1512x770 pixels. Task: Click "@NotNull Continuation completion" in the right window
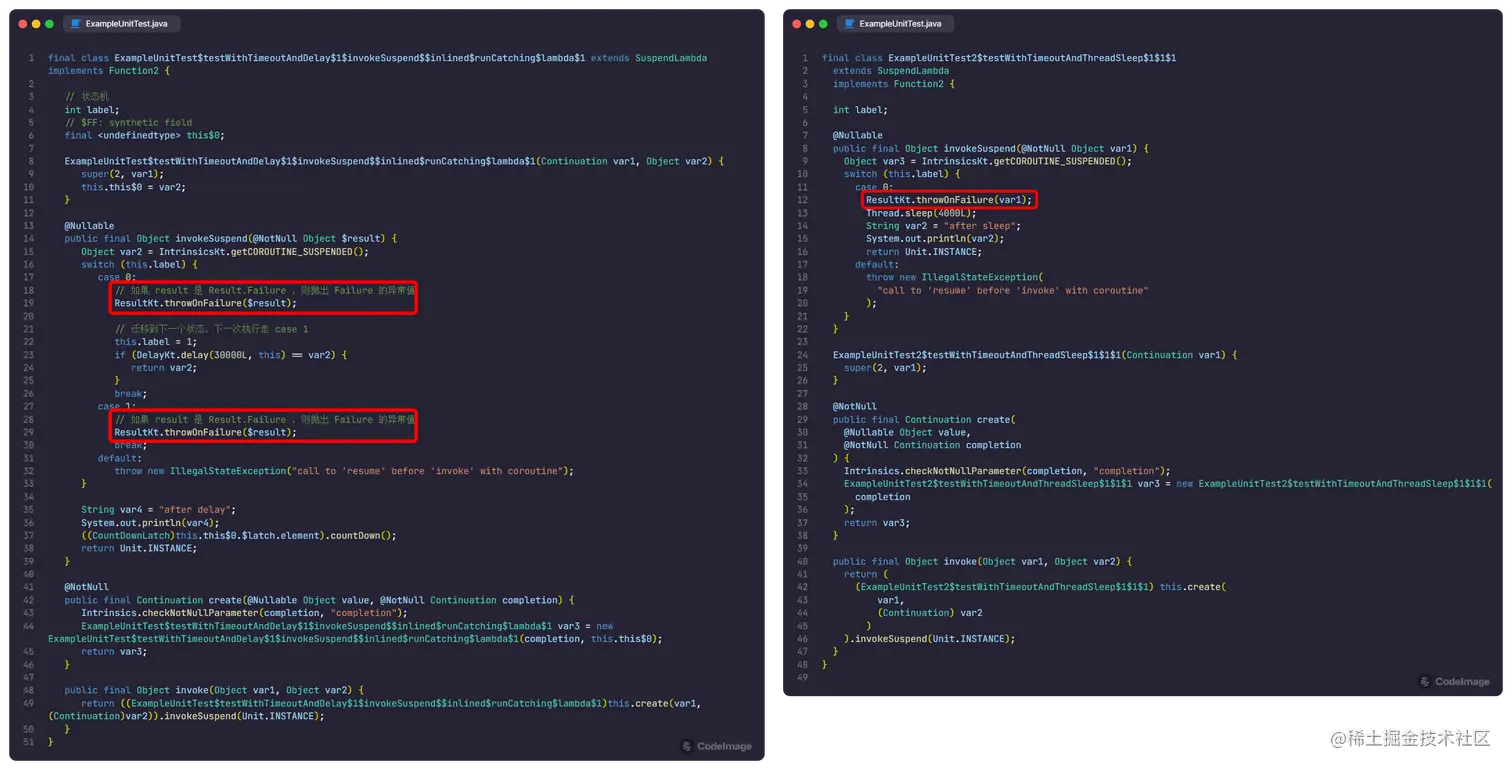tap(933, 446)
